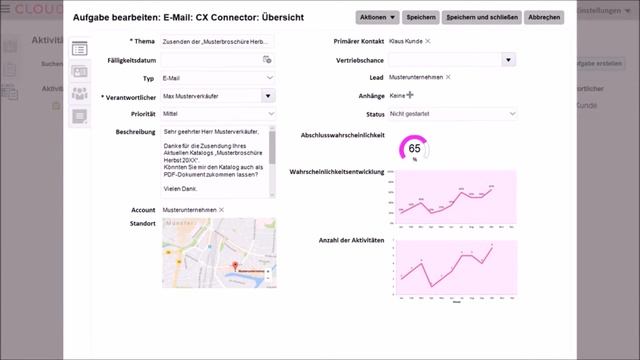Click Speichern und schließen button
Image resolution: width=640 pixels, height=360 pixels.
click(x=482, y=17)
